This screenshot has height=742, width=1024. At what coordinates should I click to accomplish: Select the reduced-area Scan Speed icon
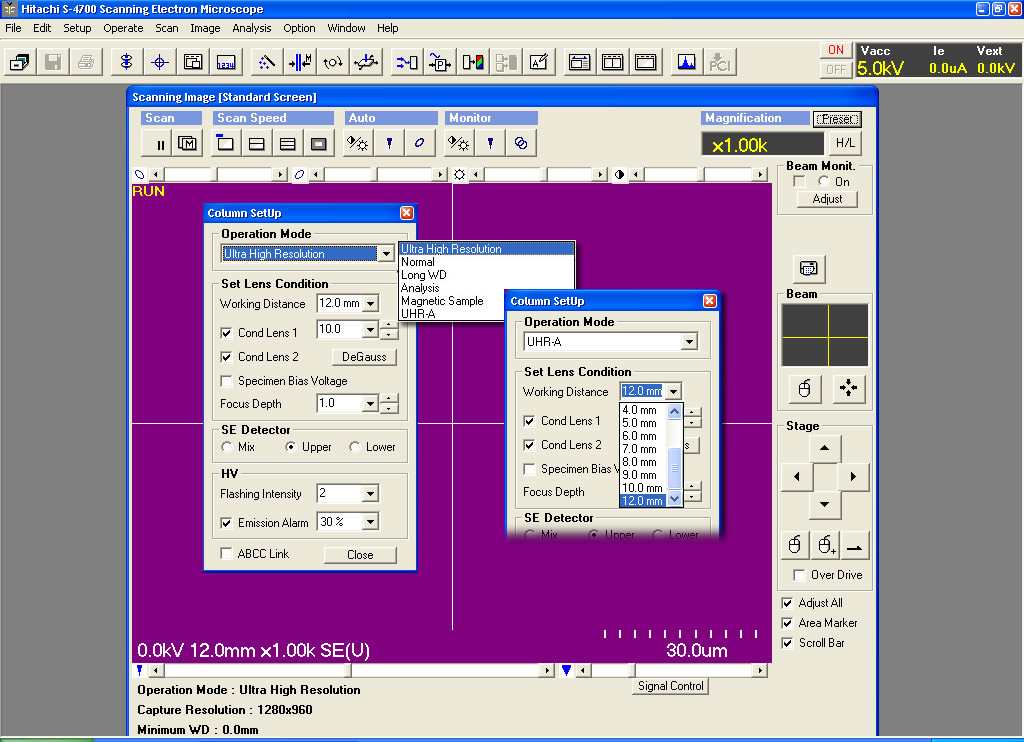[319, 144]
